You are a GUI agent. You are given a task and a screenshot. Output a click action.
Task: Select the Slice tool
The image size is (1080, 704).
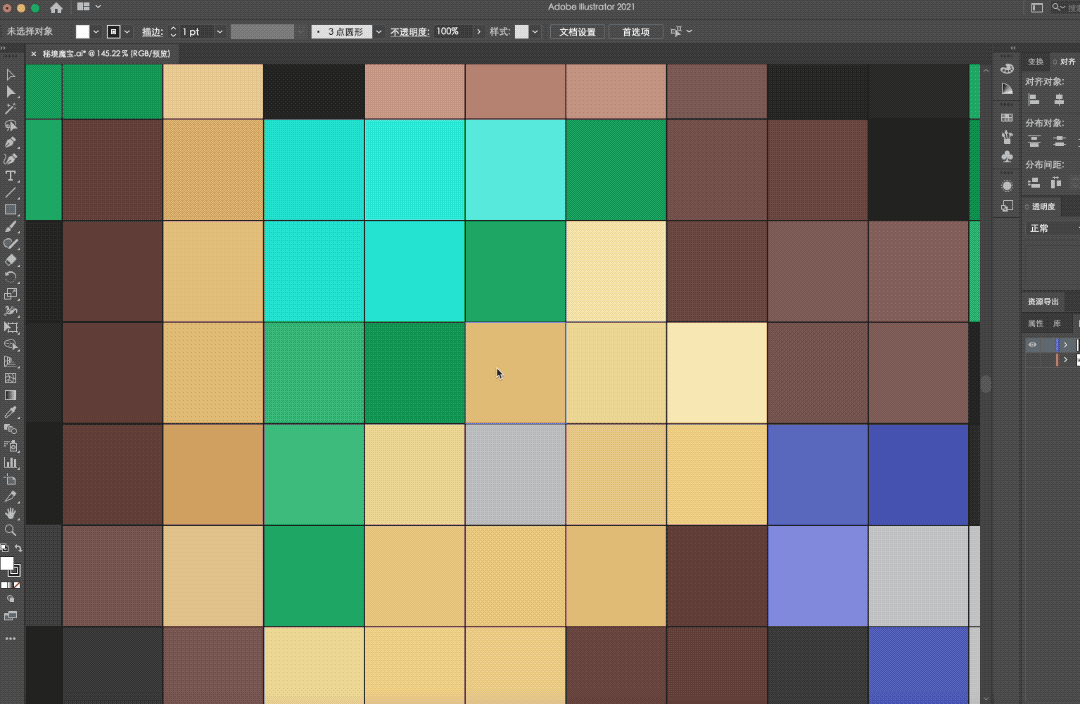coord(10,497)
